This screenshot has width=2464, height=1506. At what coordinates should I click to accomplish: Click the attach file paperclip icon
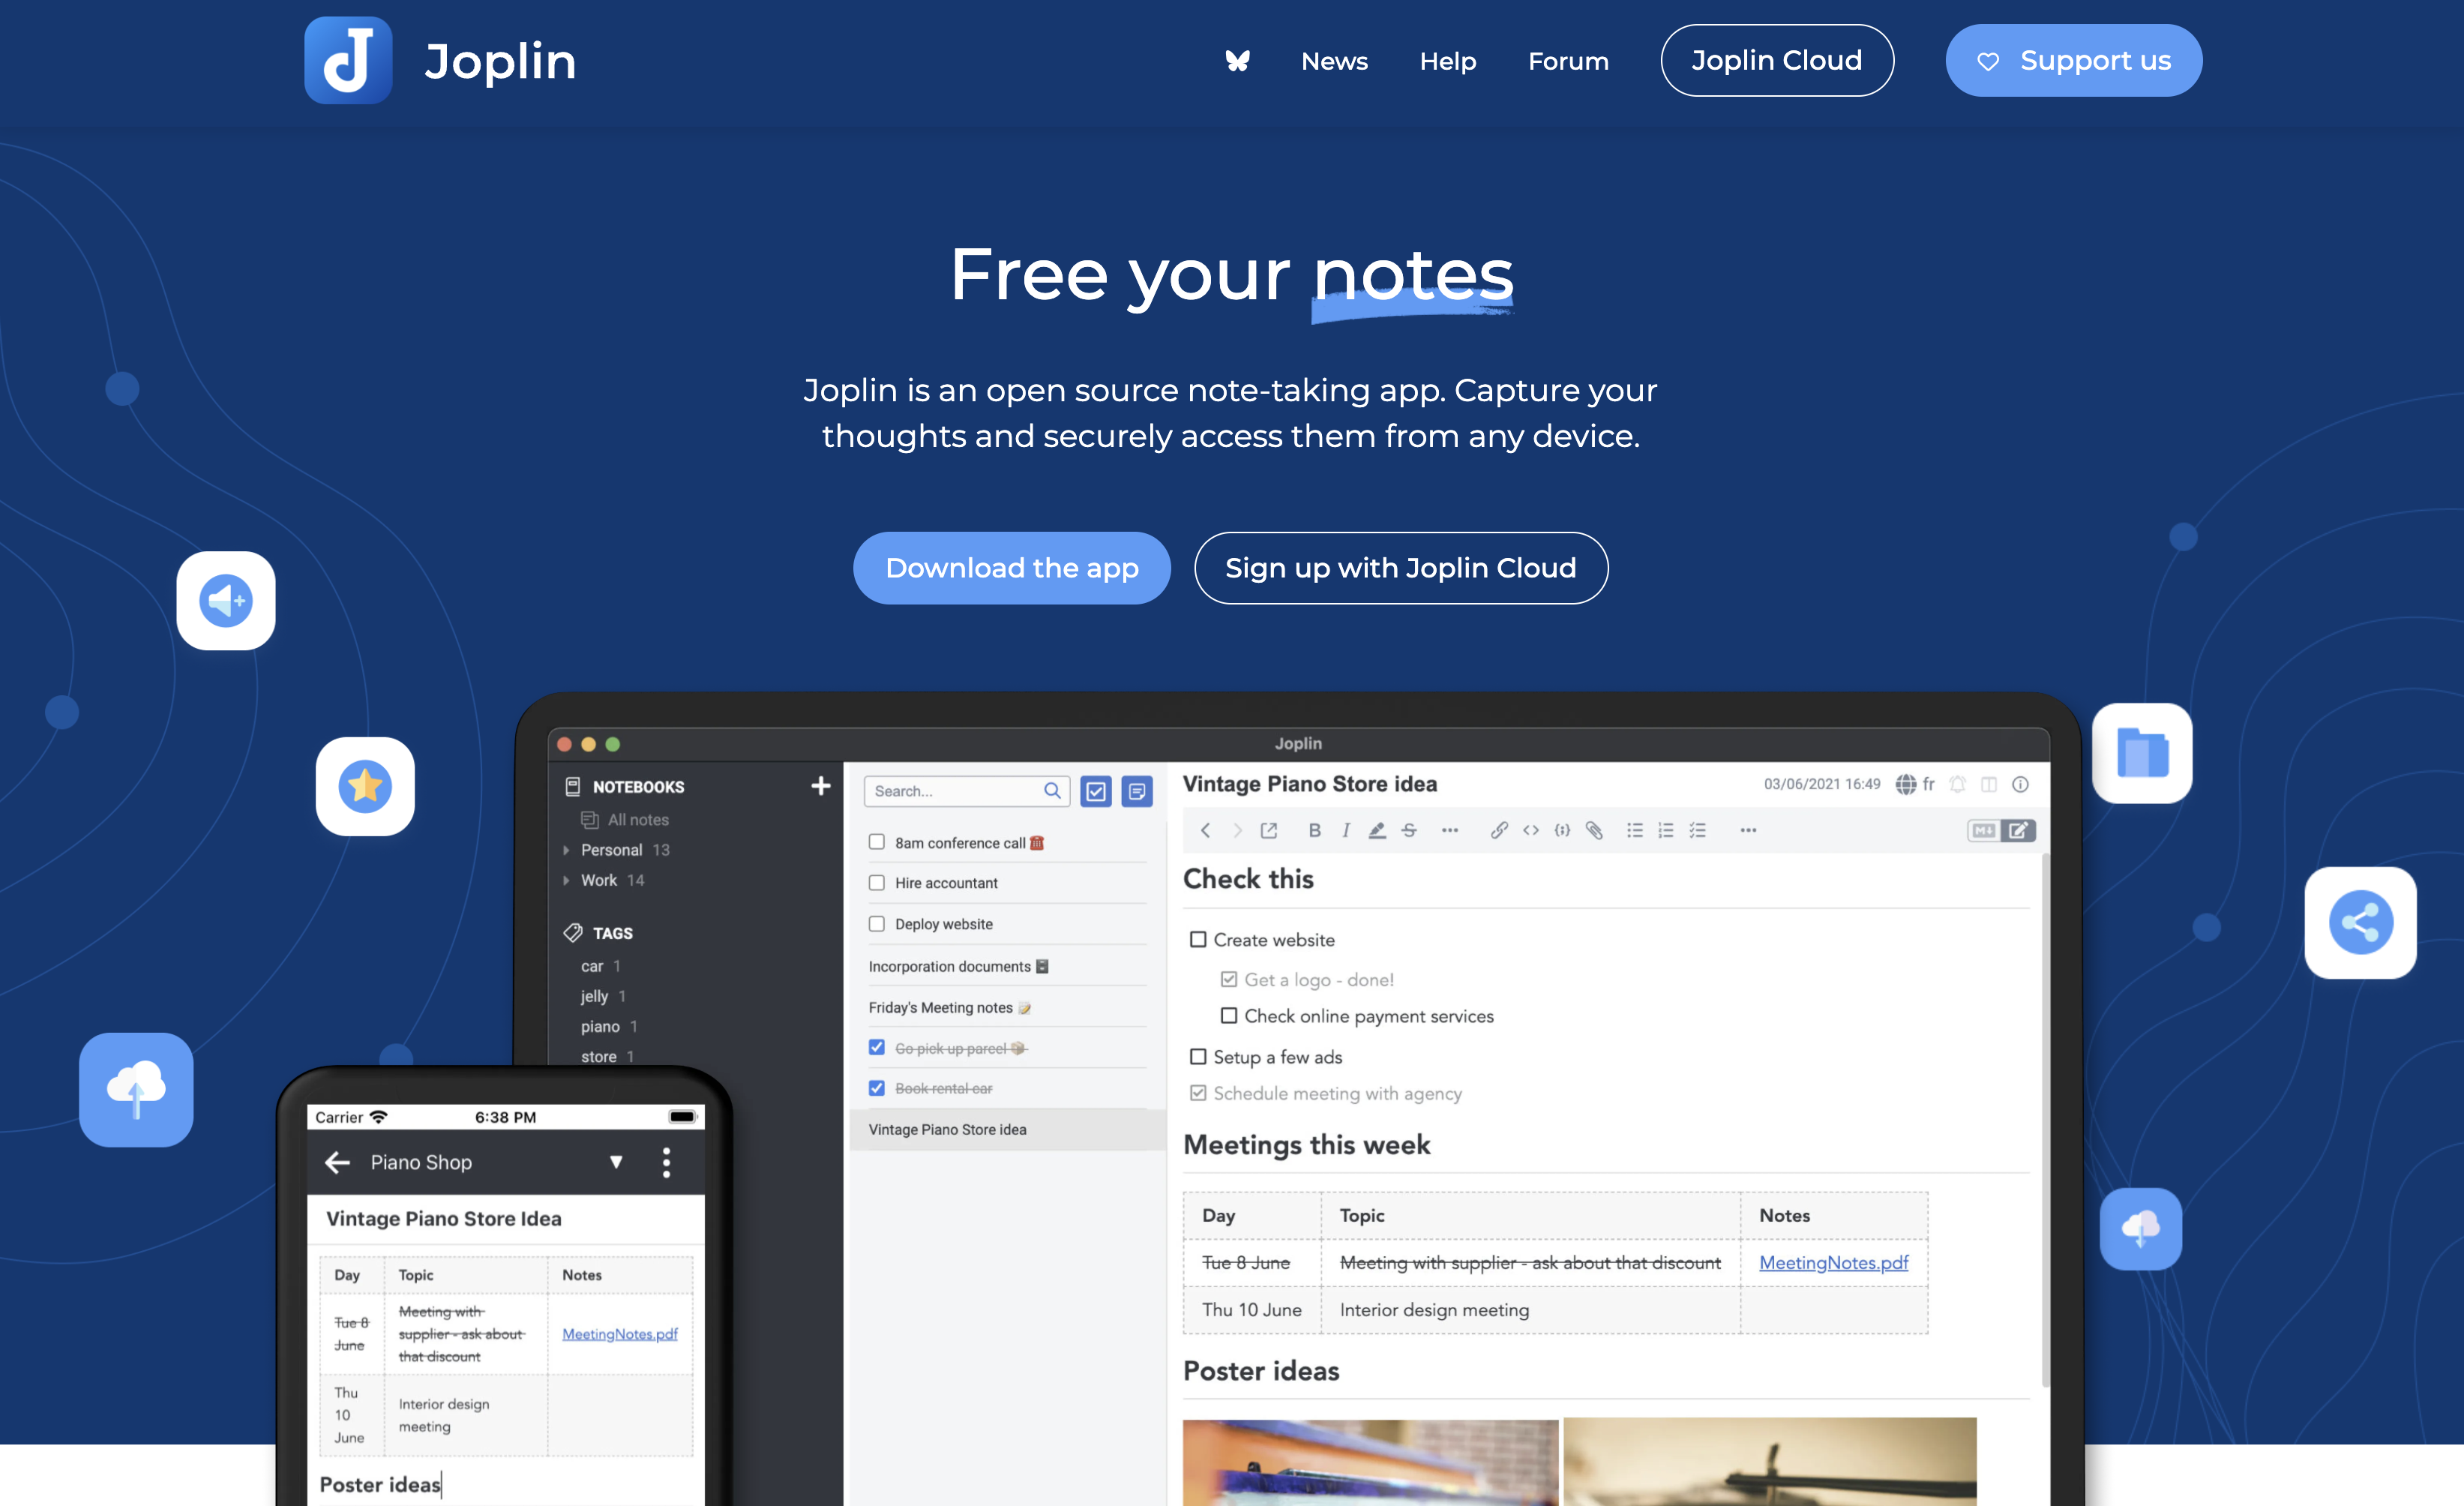pos(1594,830)
